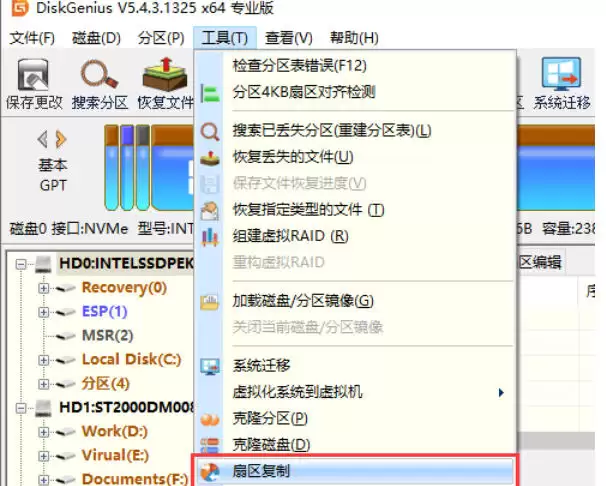Select ESP(1) partition in the tree

pyautogui.click(x=104, y=311)
